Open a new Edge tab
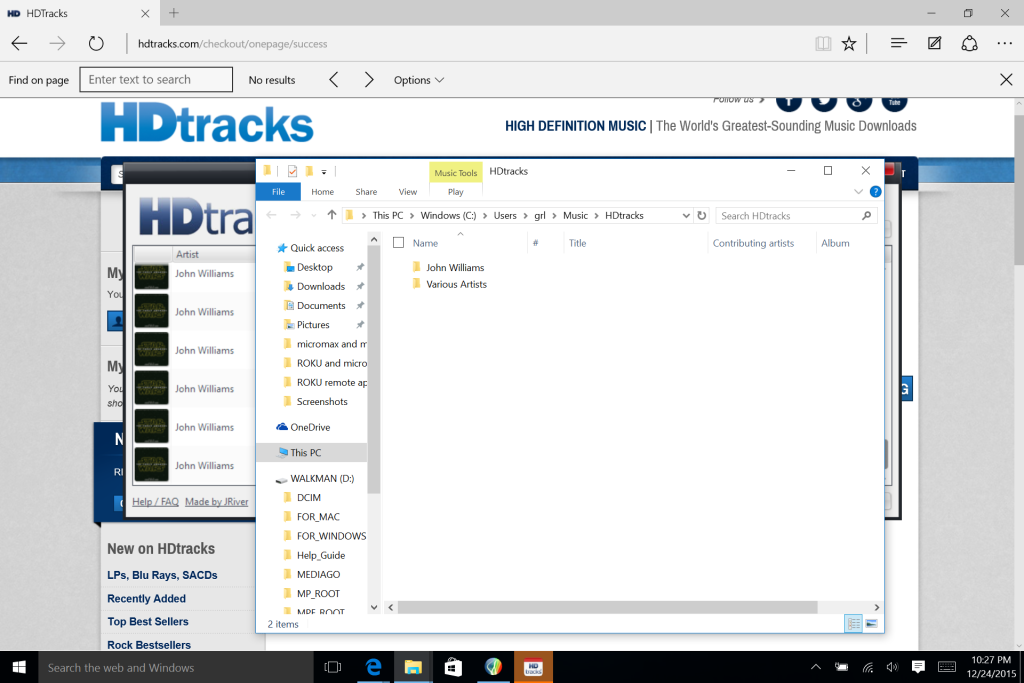 (174, 13)
